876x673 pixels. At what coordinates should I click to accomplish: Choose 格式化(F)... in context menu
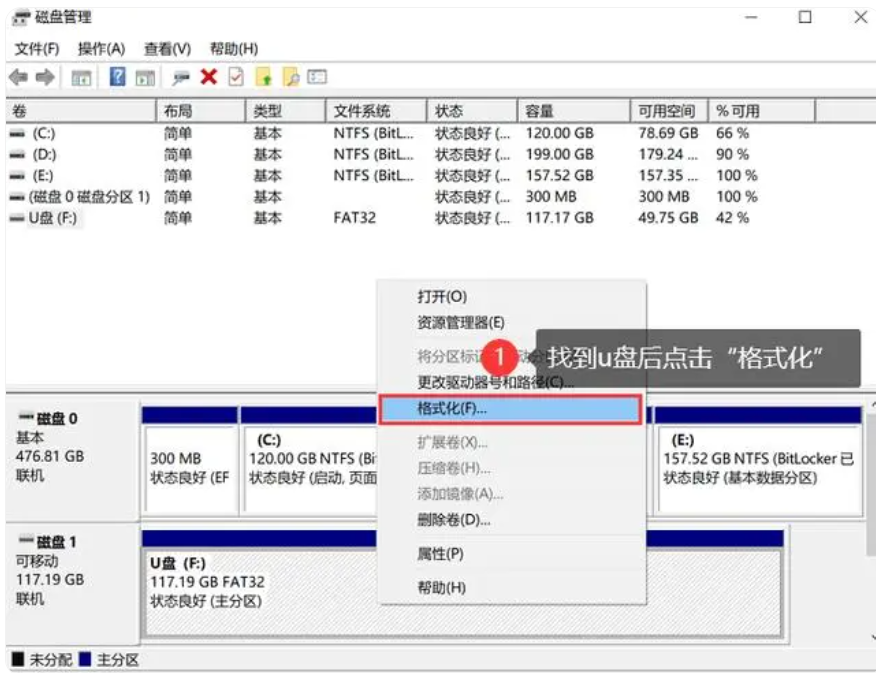click(x=452, y=408)
